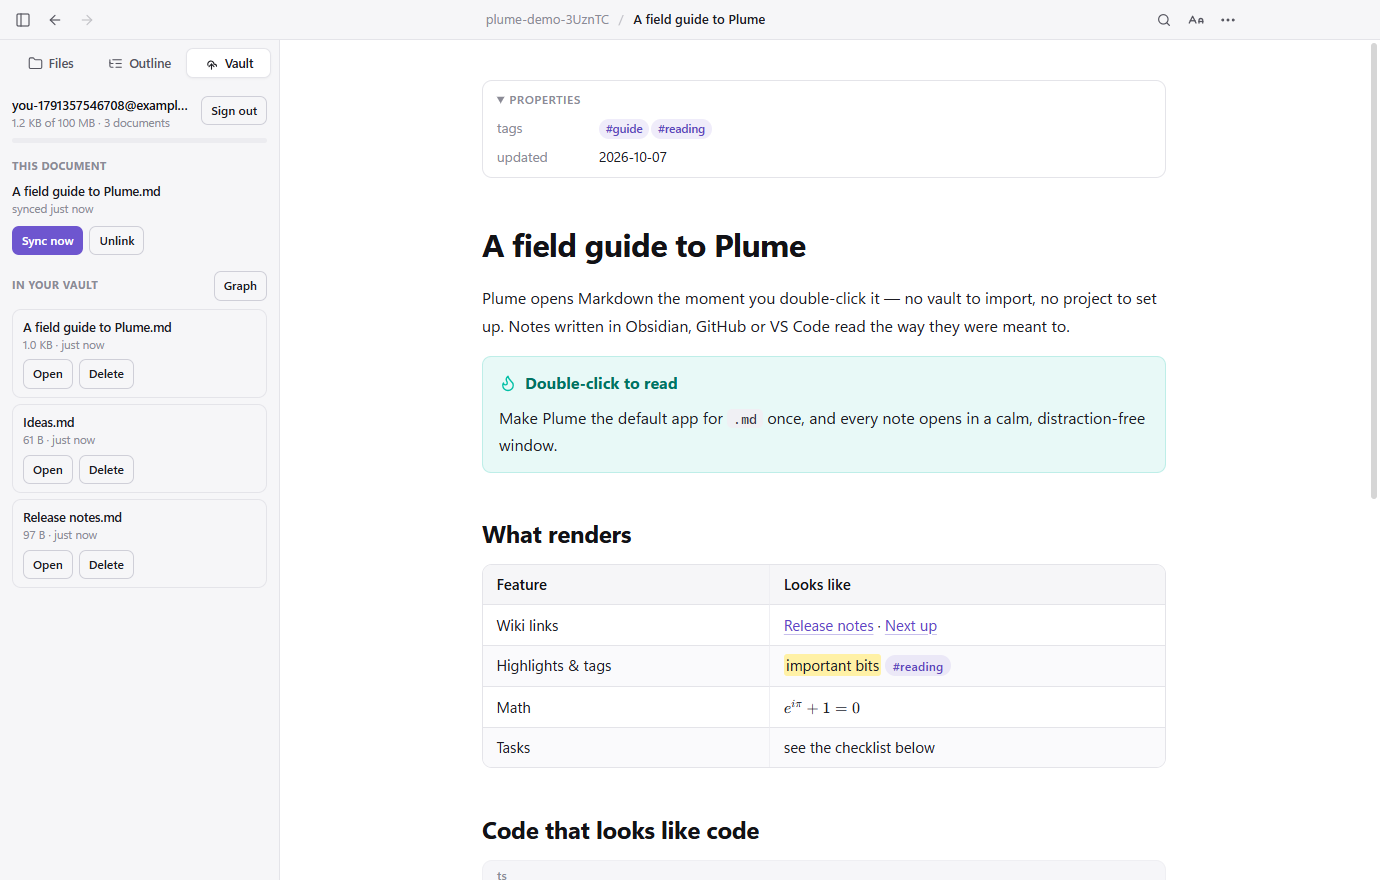This screenshot has width=1380, height=880.
Task: Delete the Release notes.md document
Action: [106, 565]
